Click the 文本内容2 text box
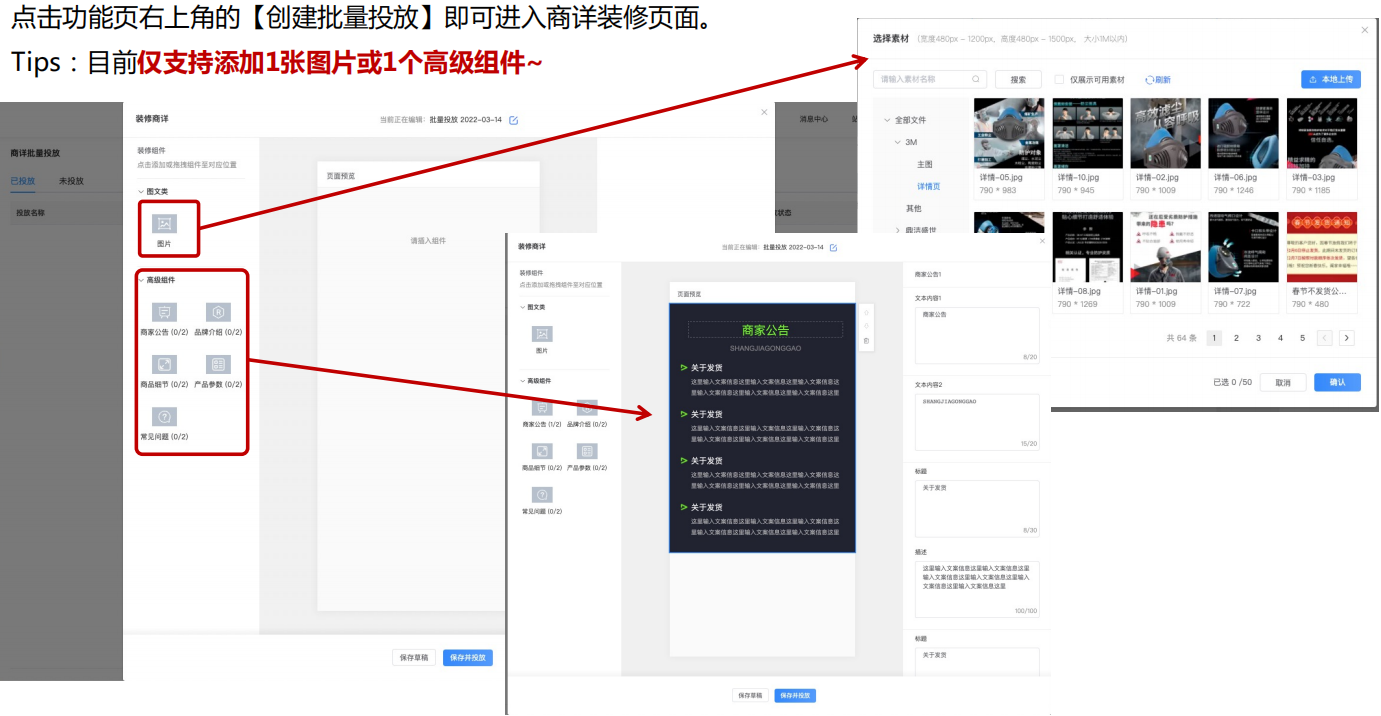 977,422
